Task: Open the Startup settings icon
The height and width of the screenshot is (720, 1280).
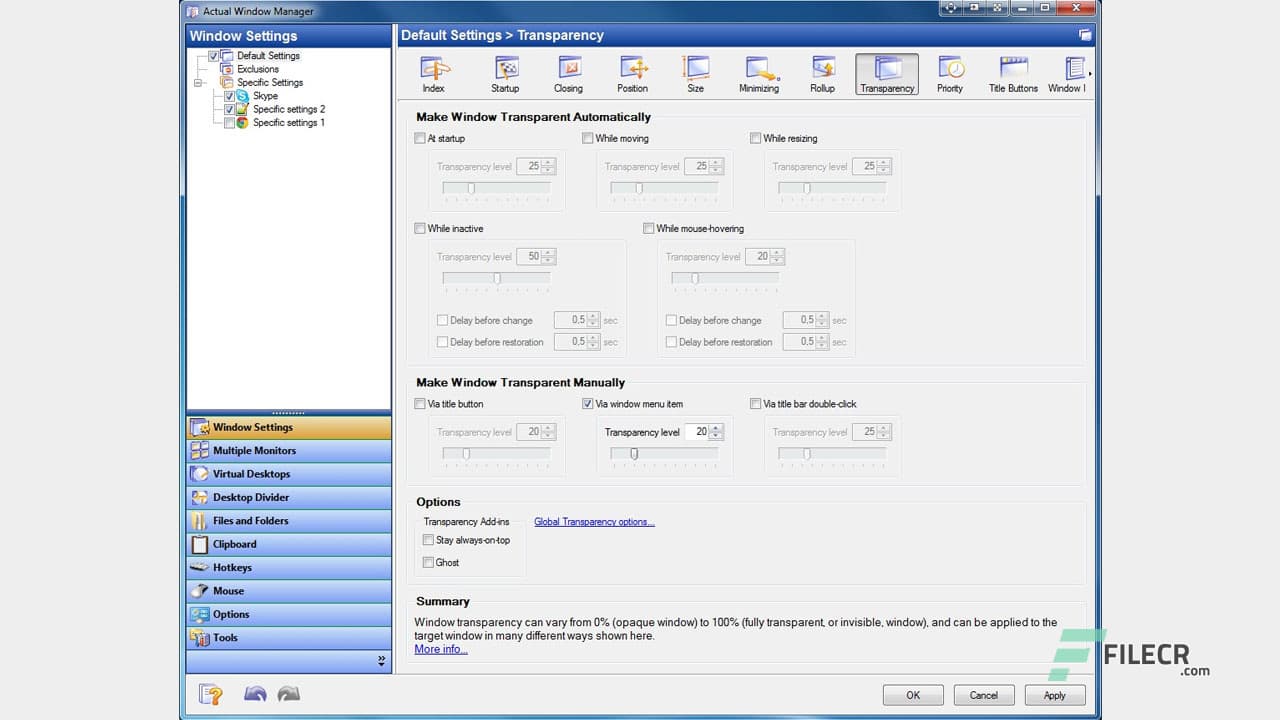Action: (x=505, y=70)
